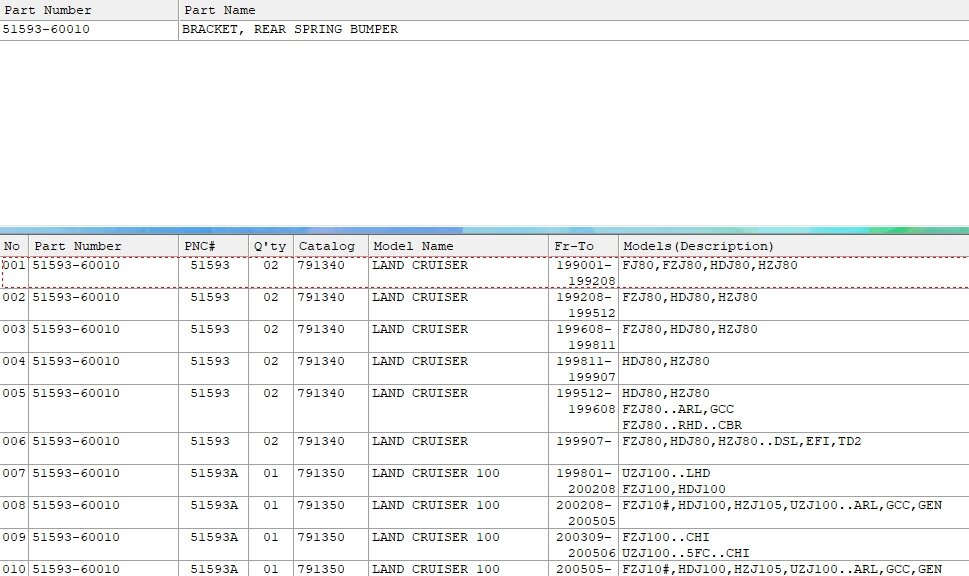Click date 199907- in row 006
The width and height of the screenshot is (969, 576).
[x=583, y=441]
